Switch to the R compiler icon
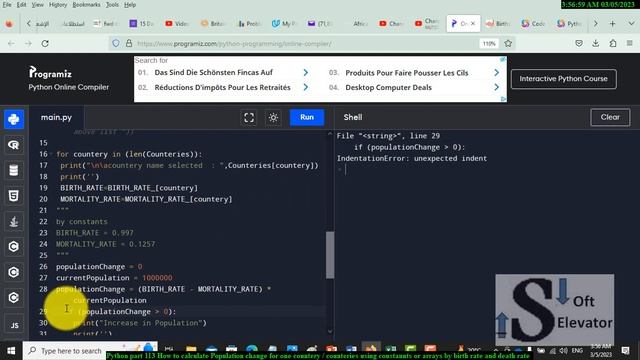640x360 pixels. coord(14,144)
